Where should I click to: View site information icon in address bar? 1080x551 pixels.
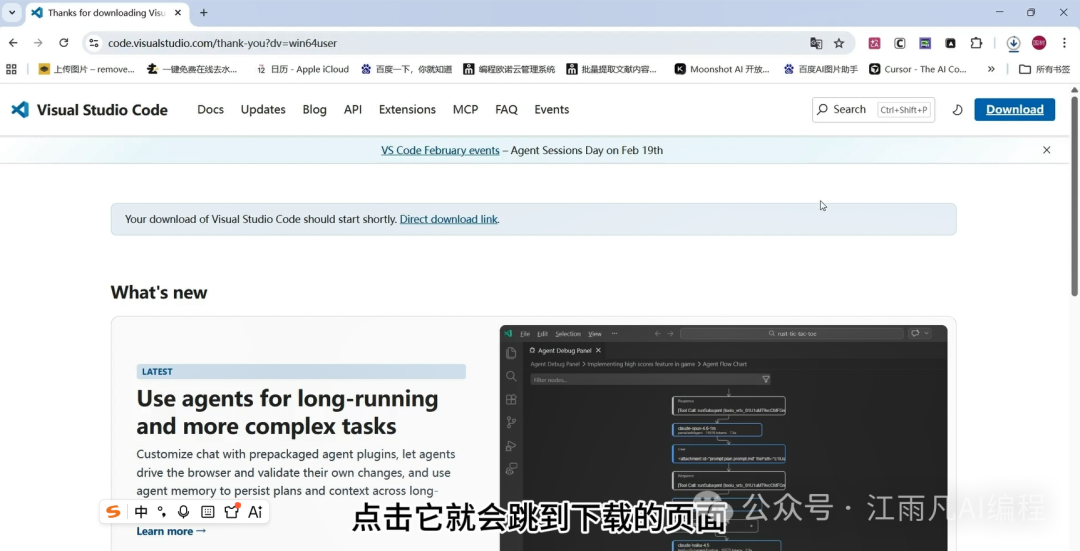[x=94, y=43]
